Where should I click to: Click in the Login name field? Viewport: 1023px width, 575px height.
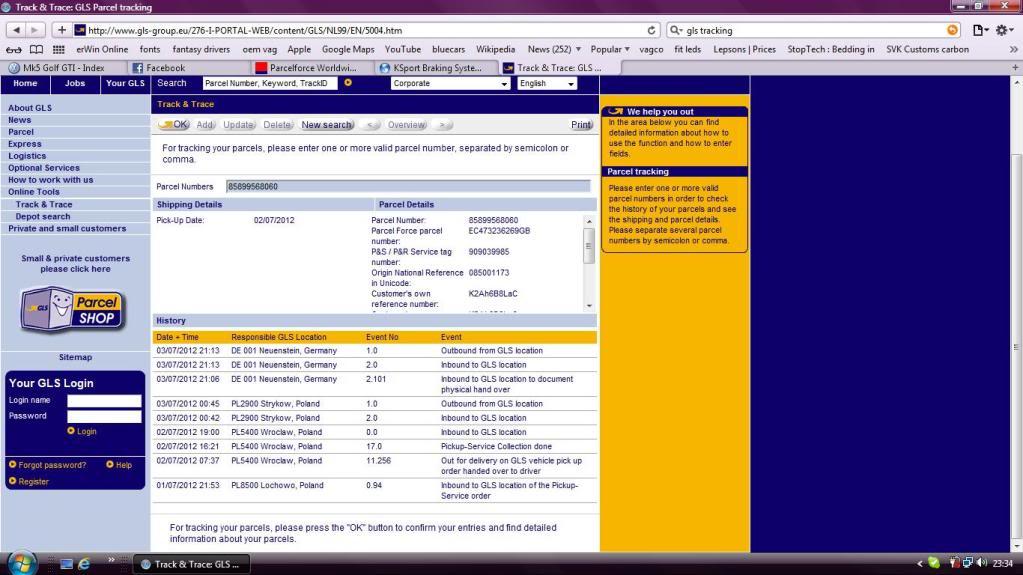(104, 401)
